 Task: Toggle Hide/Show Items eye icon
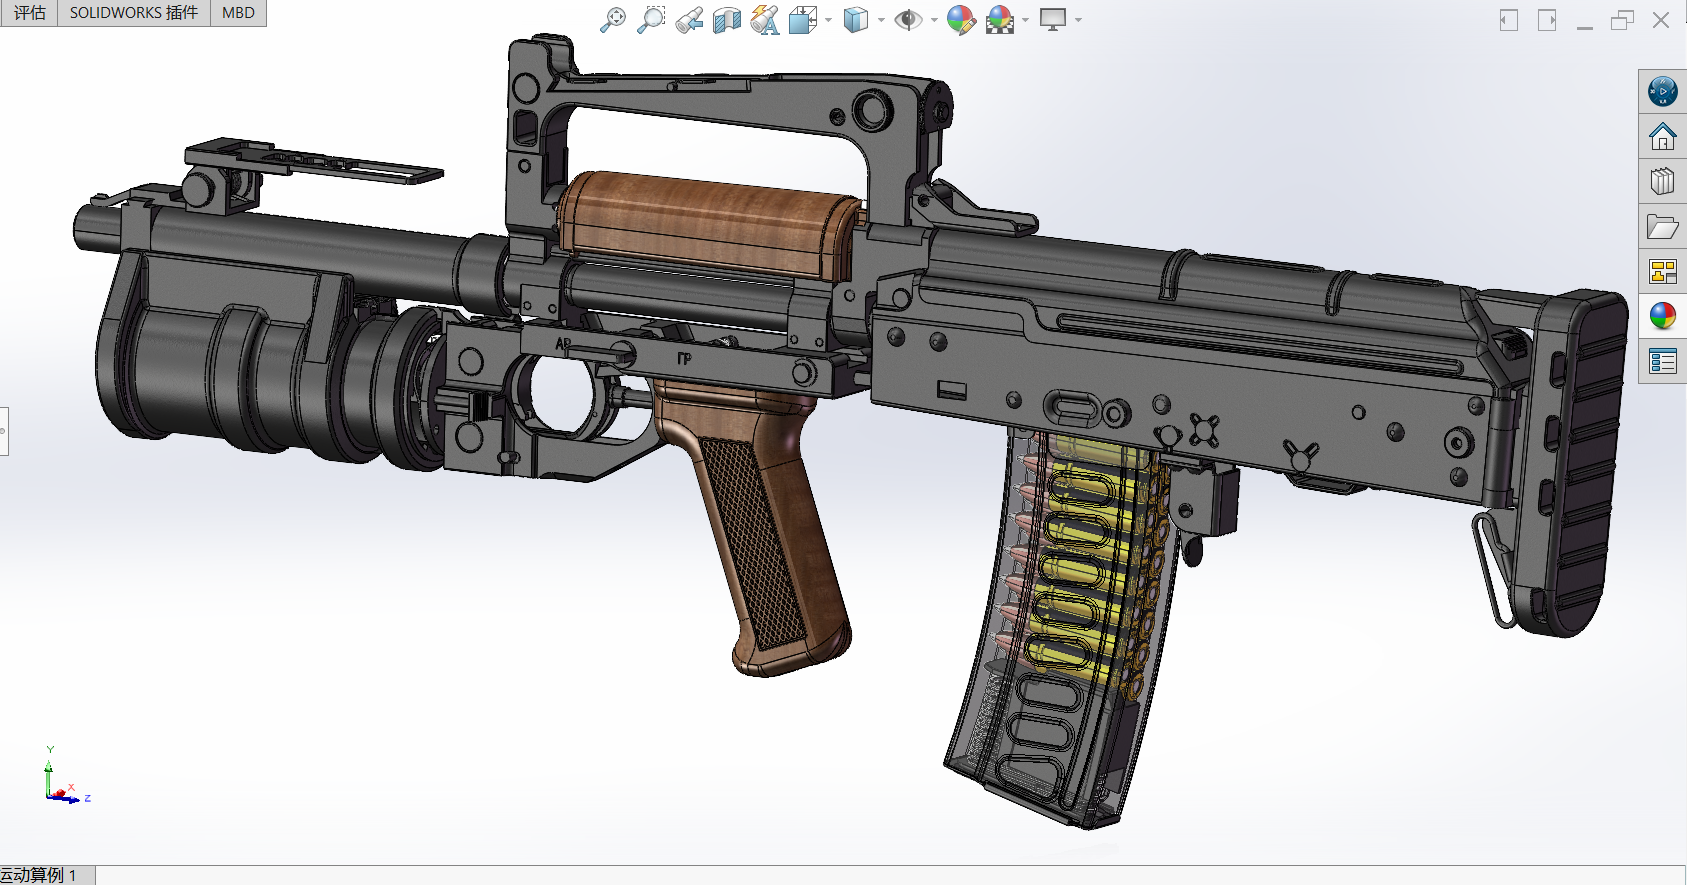click(x=908, y=20)
